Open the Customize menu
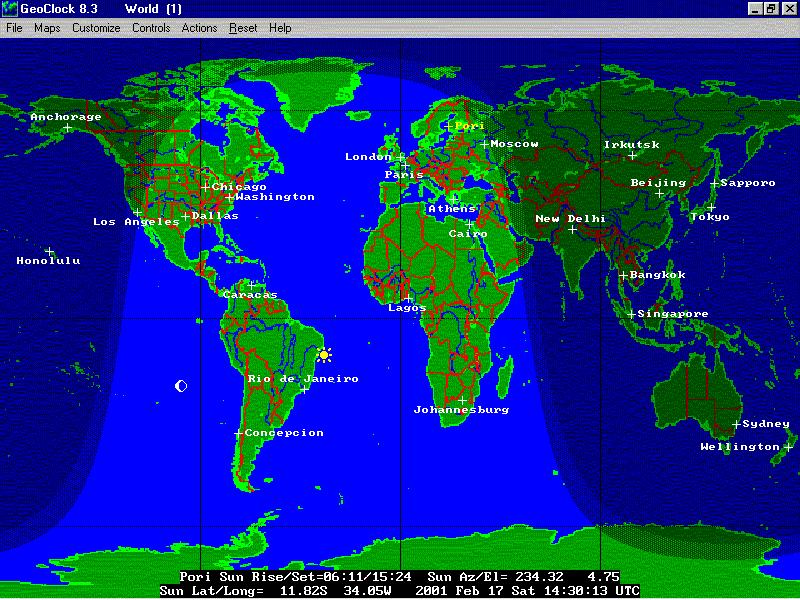The width and height of the screenshot is (800, 600). point(96,28)
